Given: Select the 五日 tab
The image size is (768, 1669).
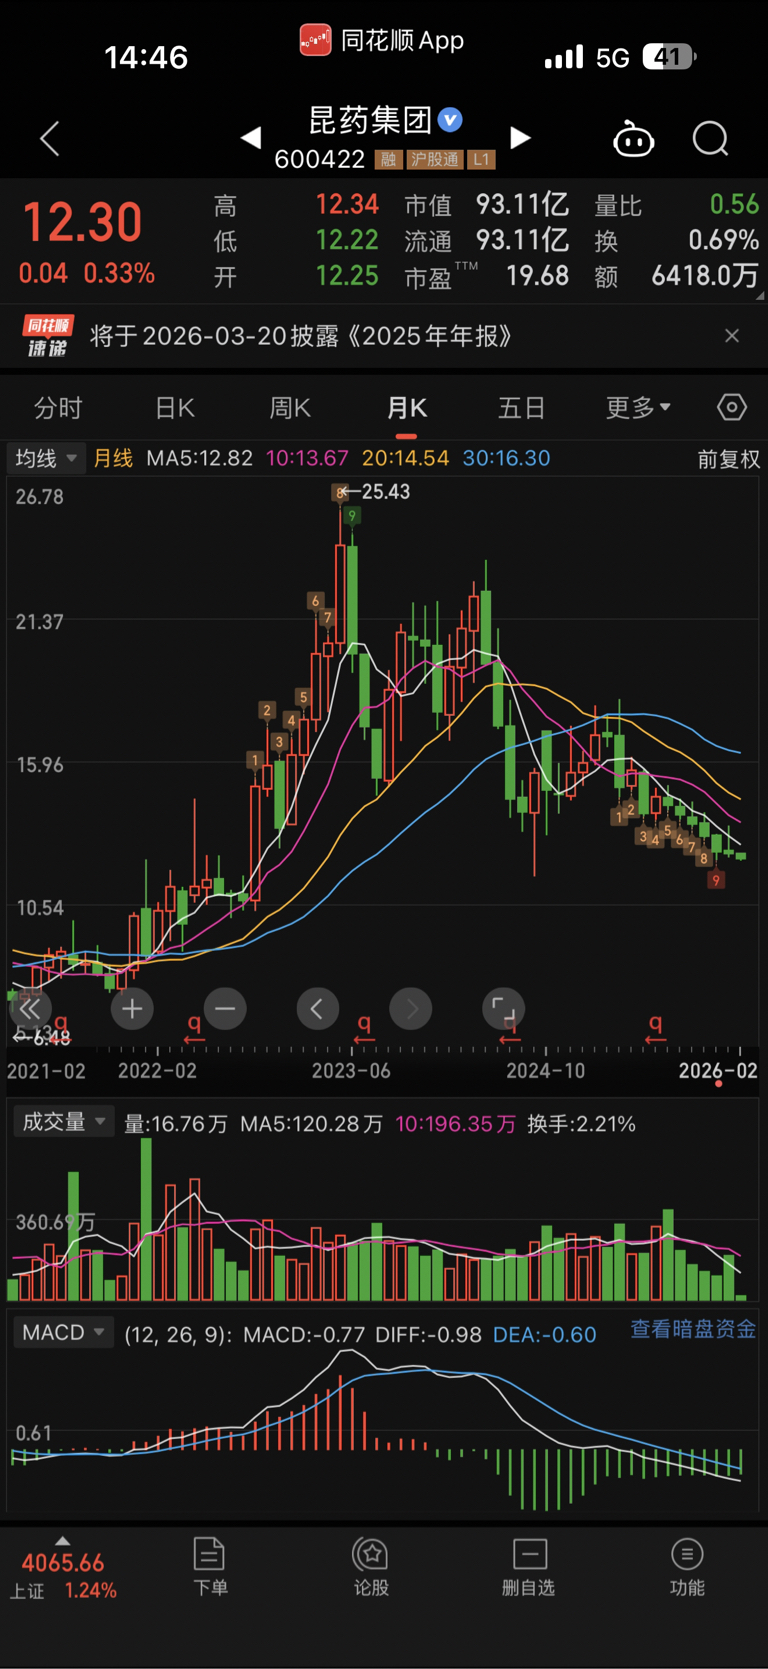Looking at the screenshot, I should (x=522, y=408).
